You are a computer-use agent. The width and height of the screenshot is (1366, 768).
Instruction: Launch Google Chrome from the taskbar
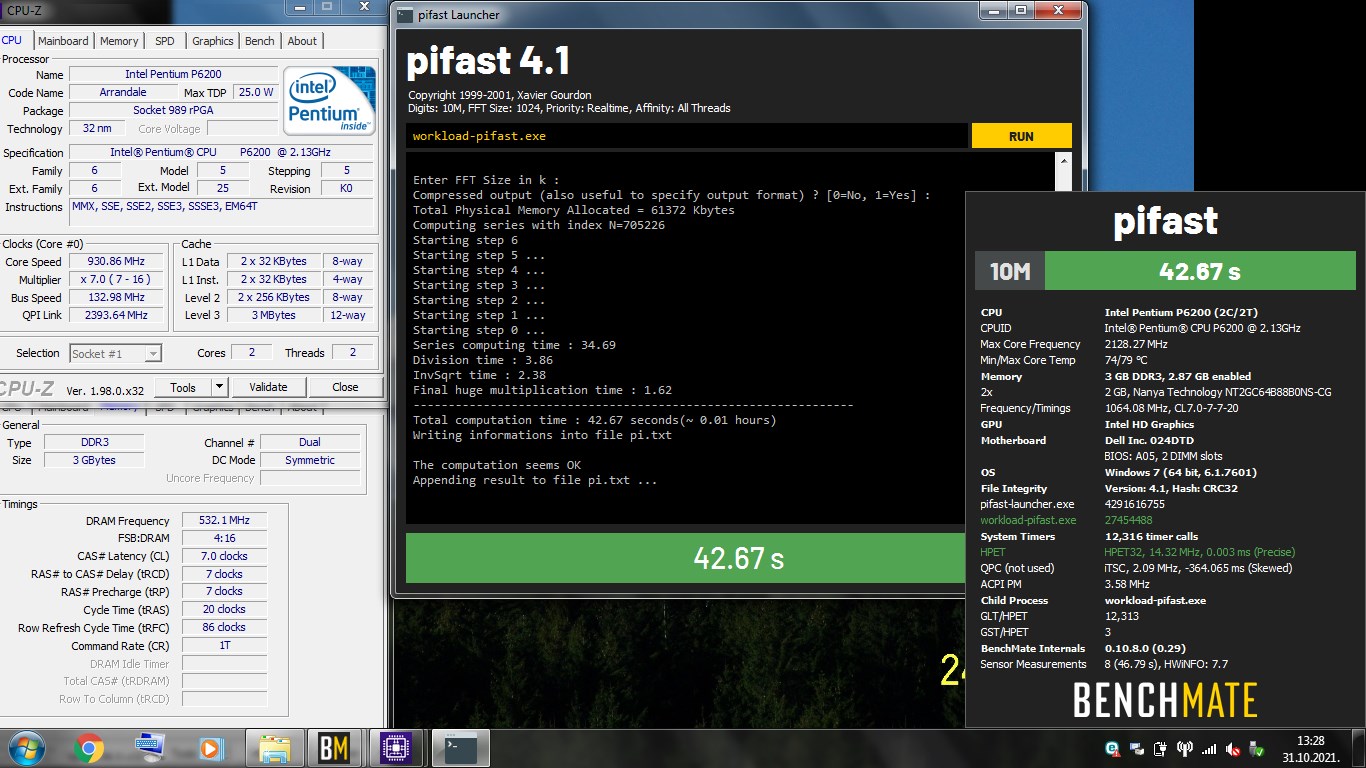coord(88,748)
